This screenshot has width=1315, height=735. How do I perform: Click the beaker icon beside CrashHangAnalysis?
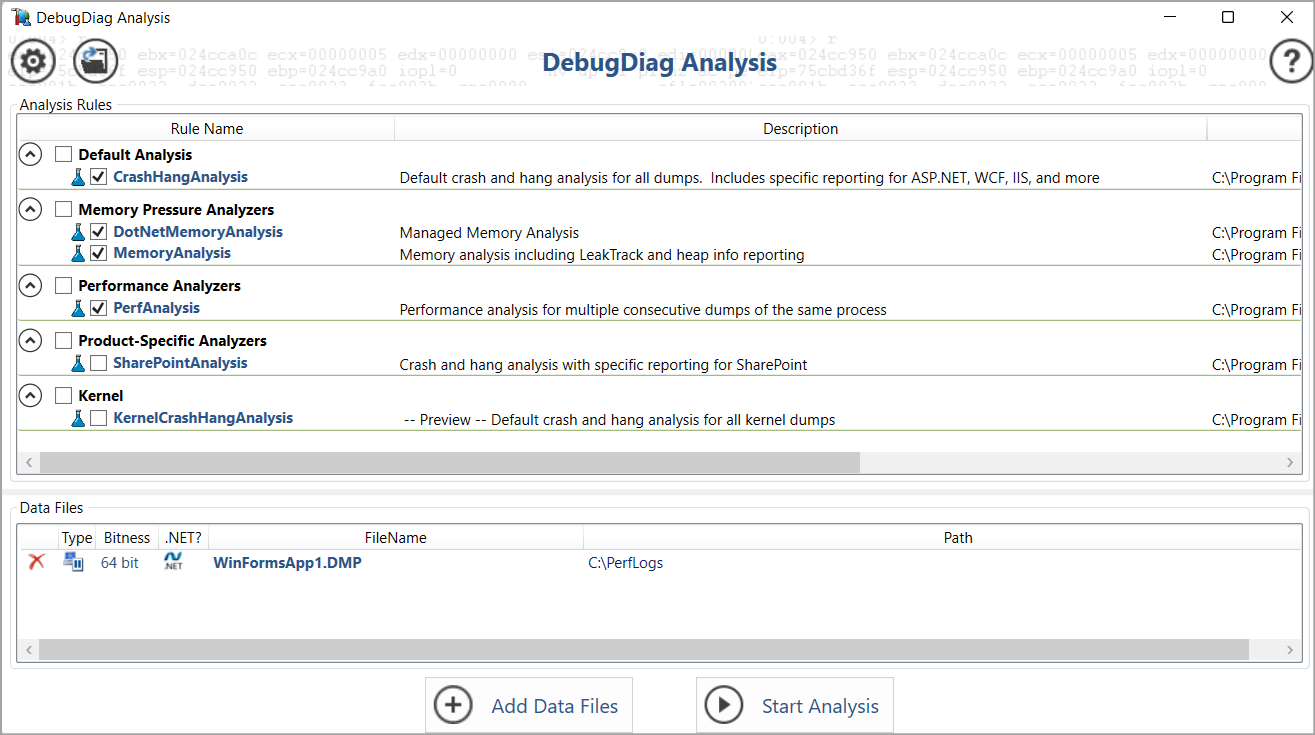[79, 177]
